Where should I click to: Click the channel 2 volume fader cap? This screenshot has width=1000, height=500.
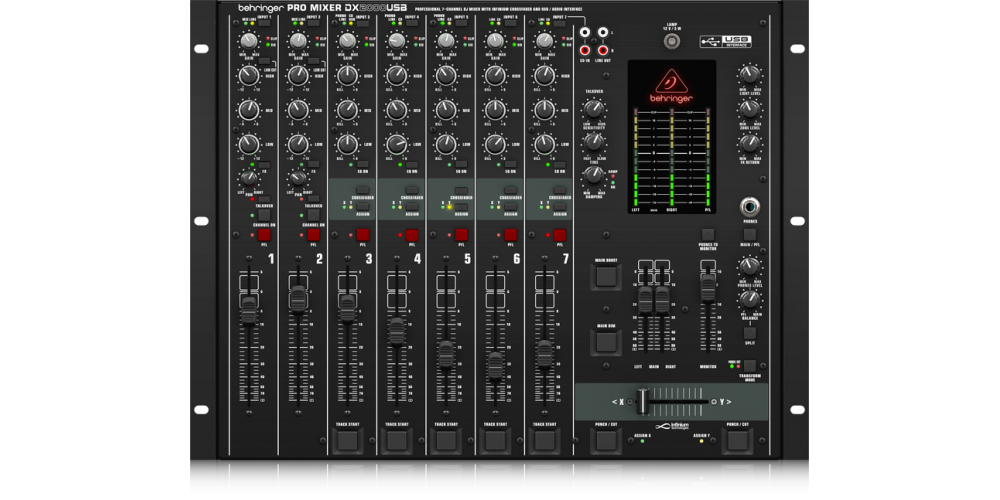(x=298, y=298)
